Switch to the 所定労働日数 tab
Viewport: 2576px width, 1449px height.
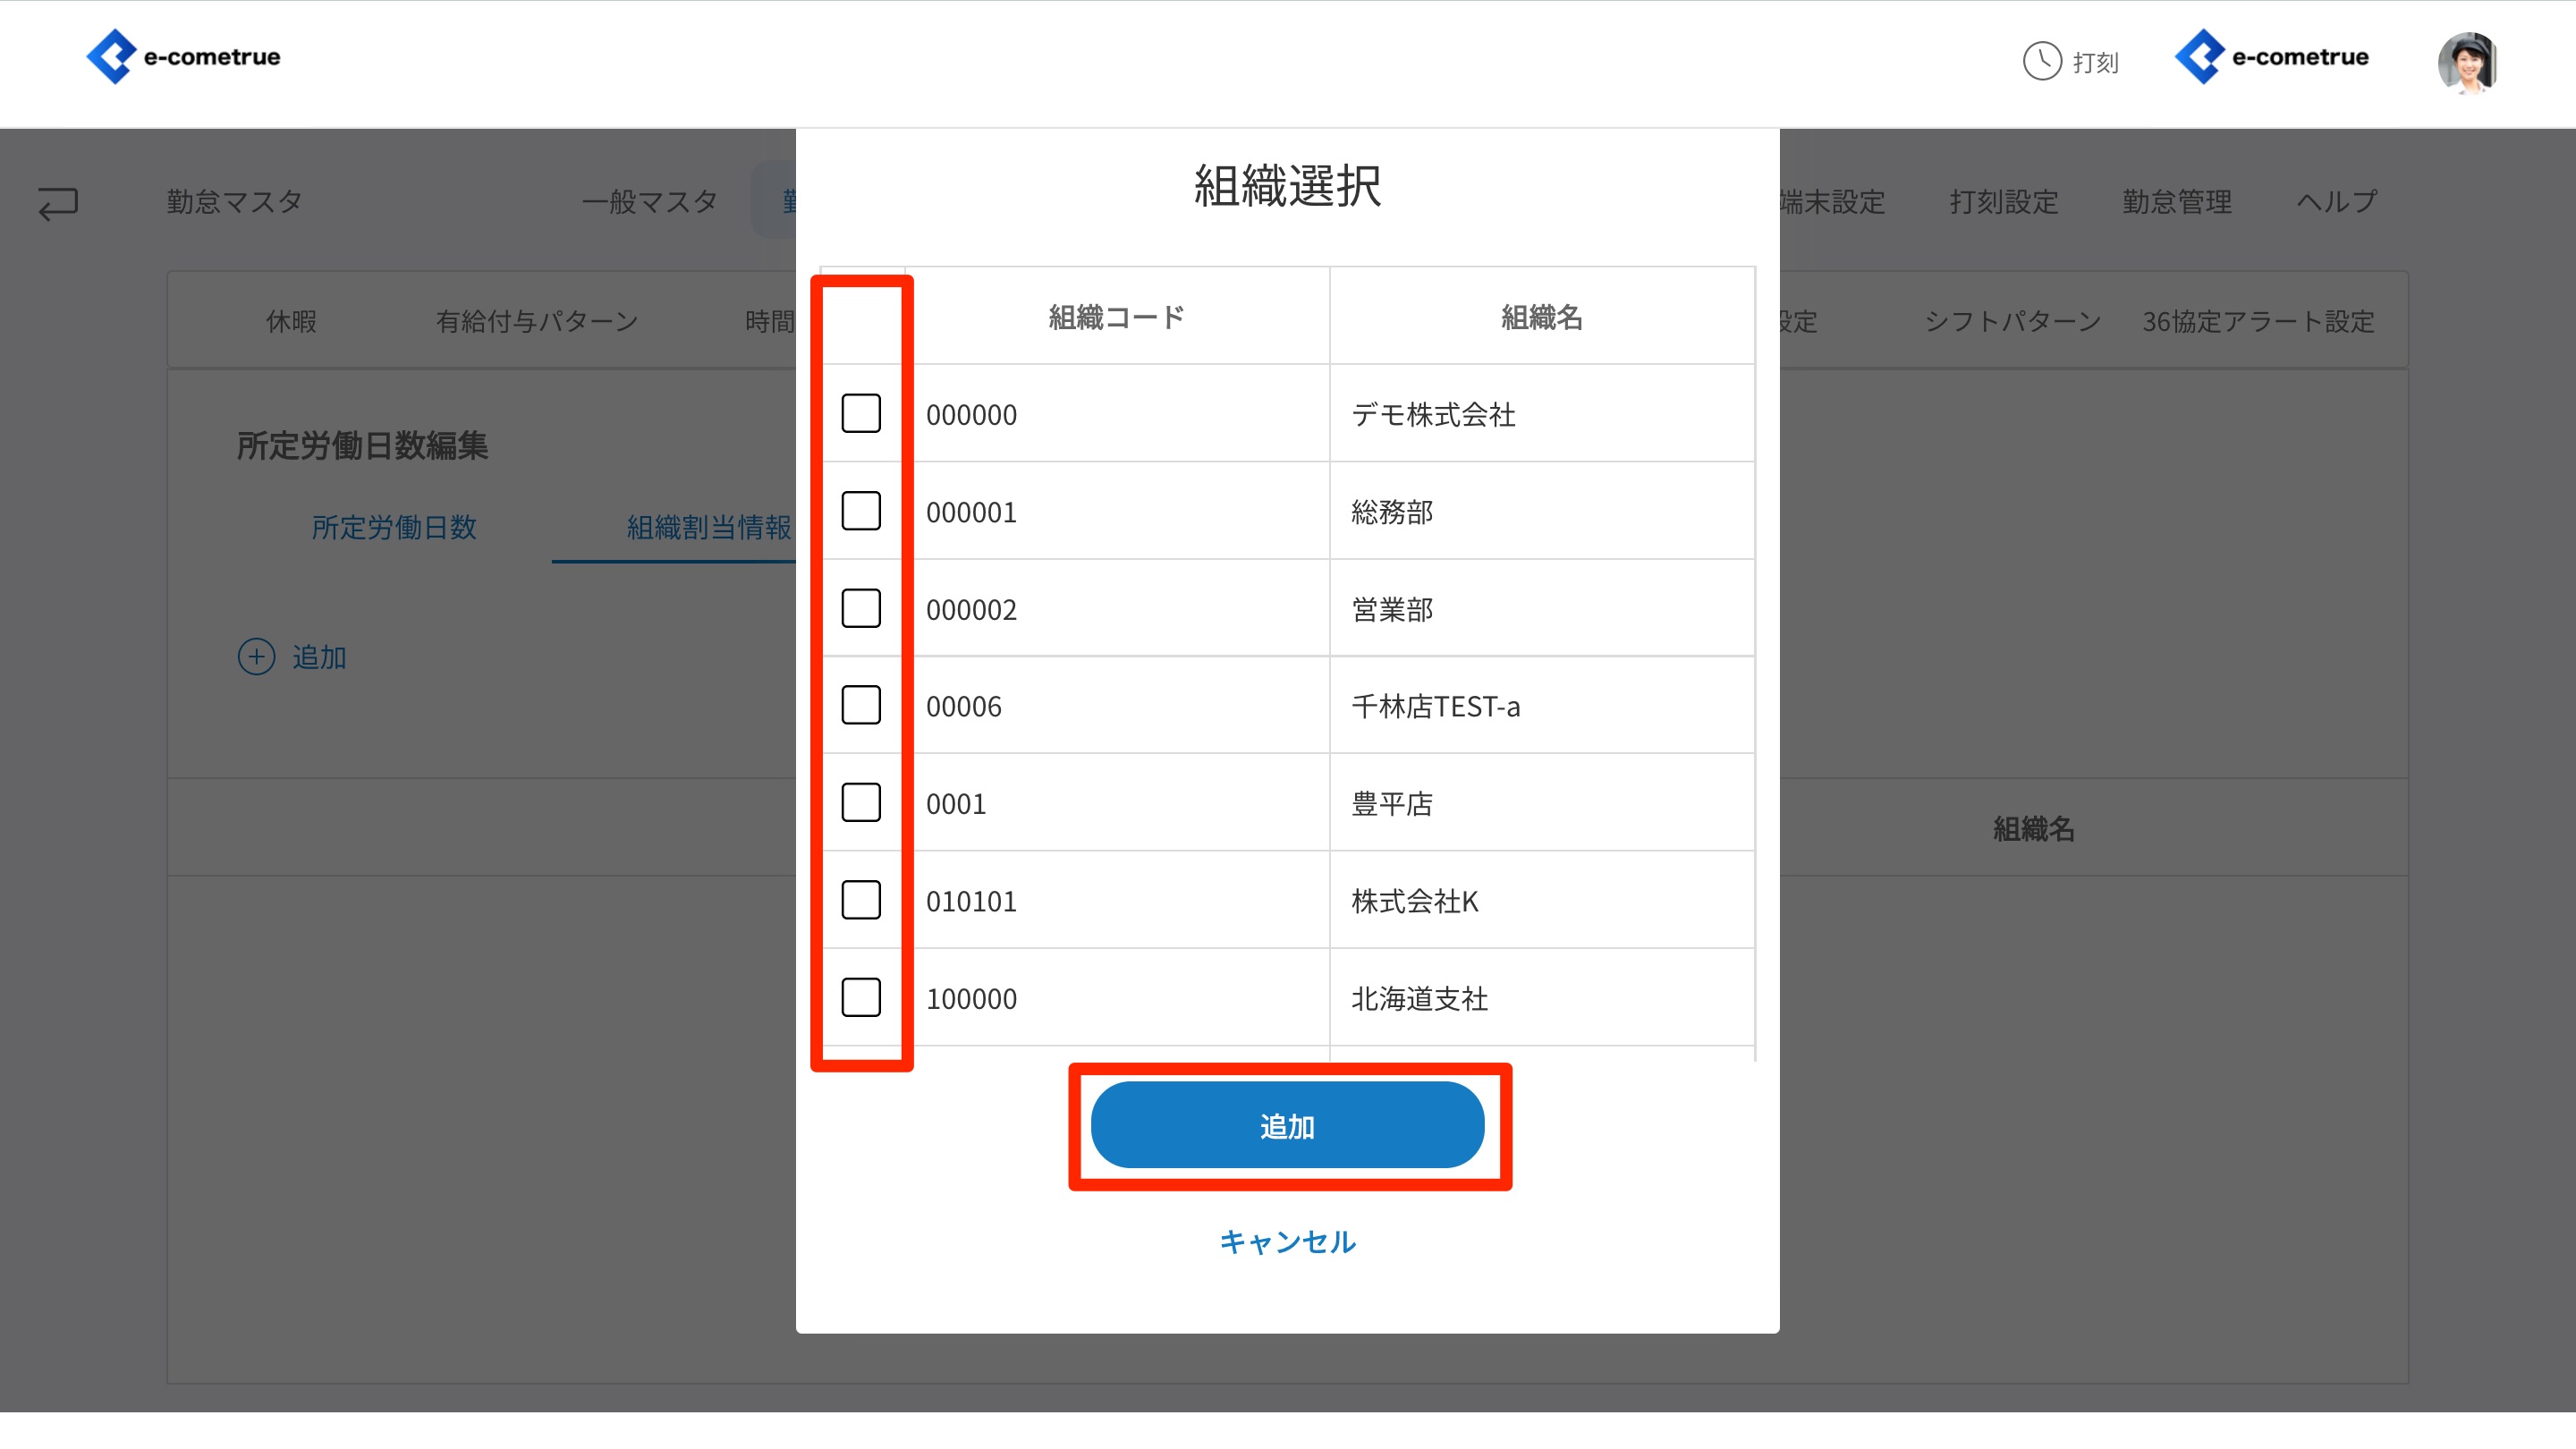click(x=394, y=527)
